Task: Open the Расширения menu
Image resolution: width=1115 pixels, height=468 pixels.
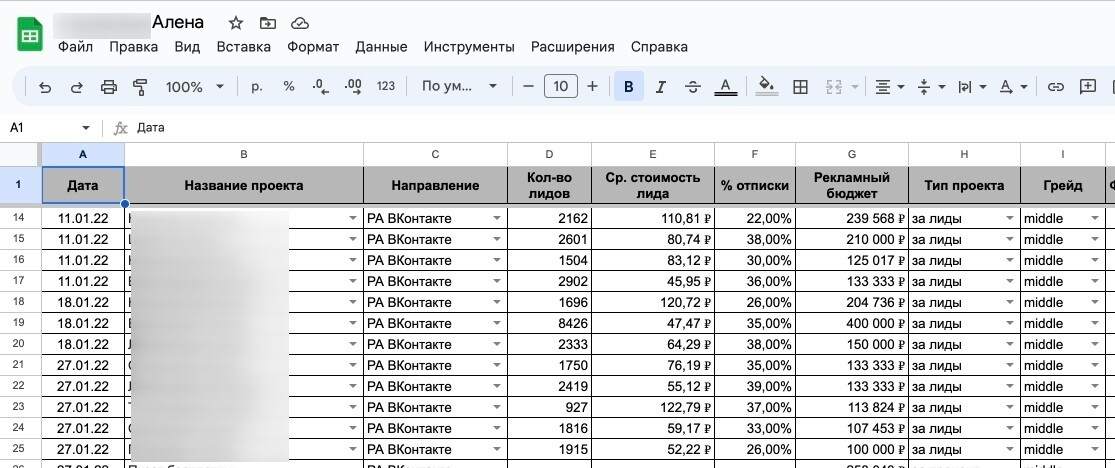Action: (x=572, y=47)
